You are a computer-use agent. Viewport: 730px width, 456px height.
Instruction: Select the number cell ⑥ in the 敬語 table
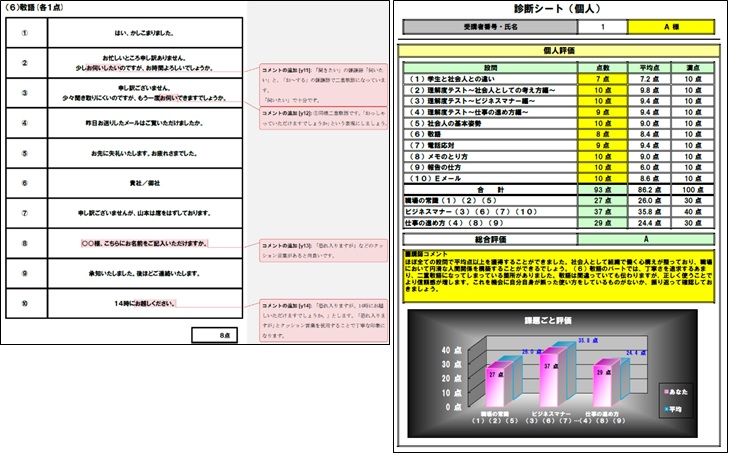[x=27, y=184]
